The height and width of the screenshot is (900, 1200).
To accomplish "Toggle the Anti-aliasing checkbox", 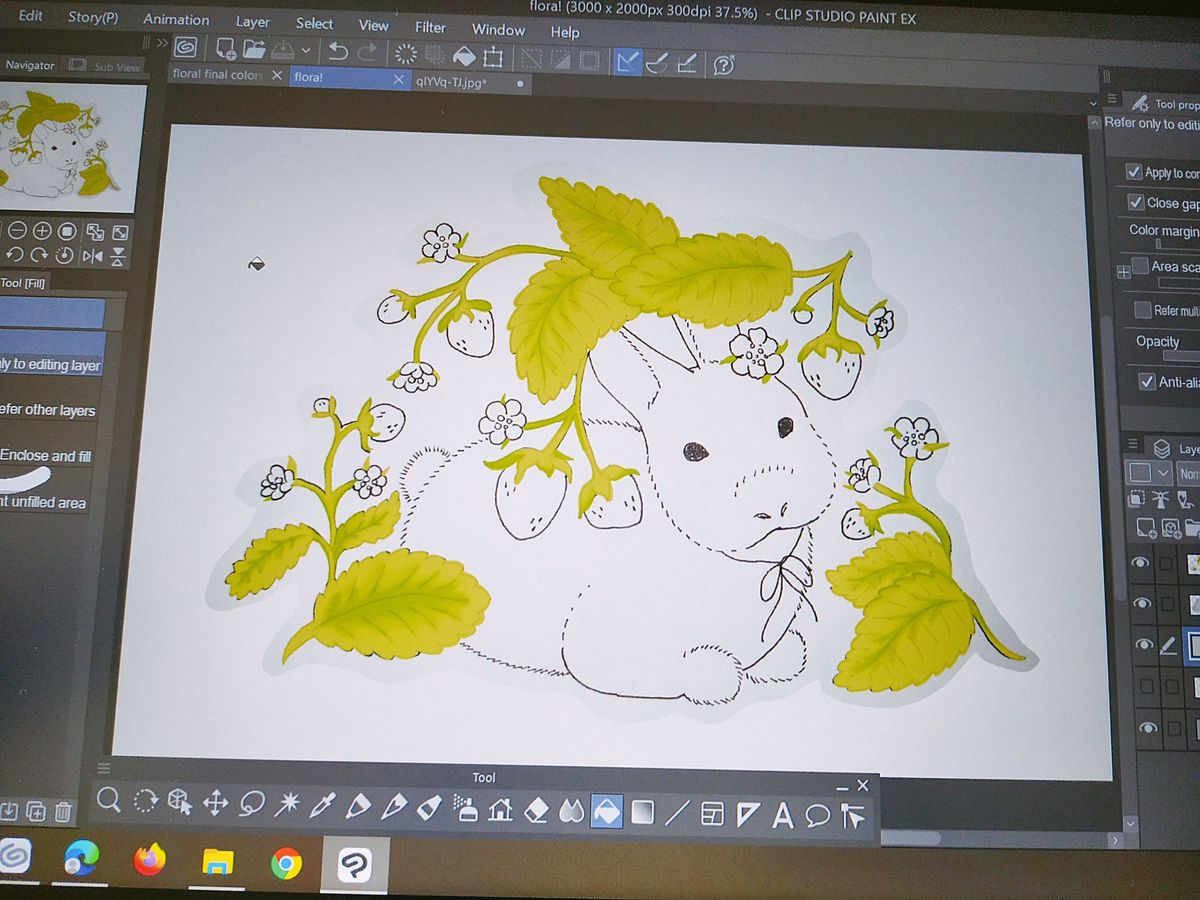I will coord(1147,381).
